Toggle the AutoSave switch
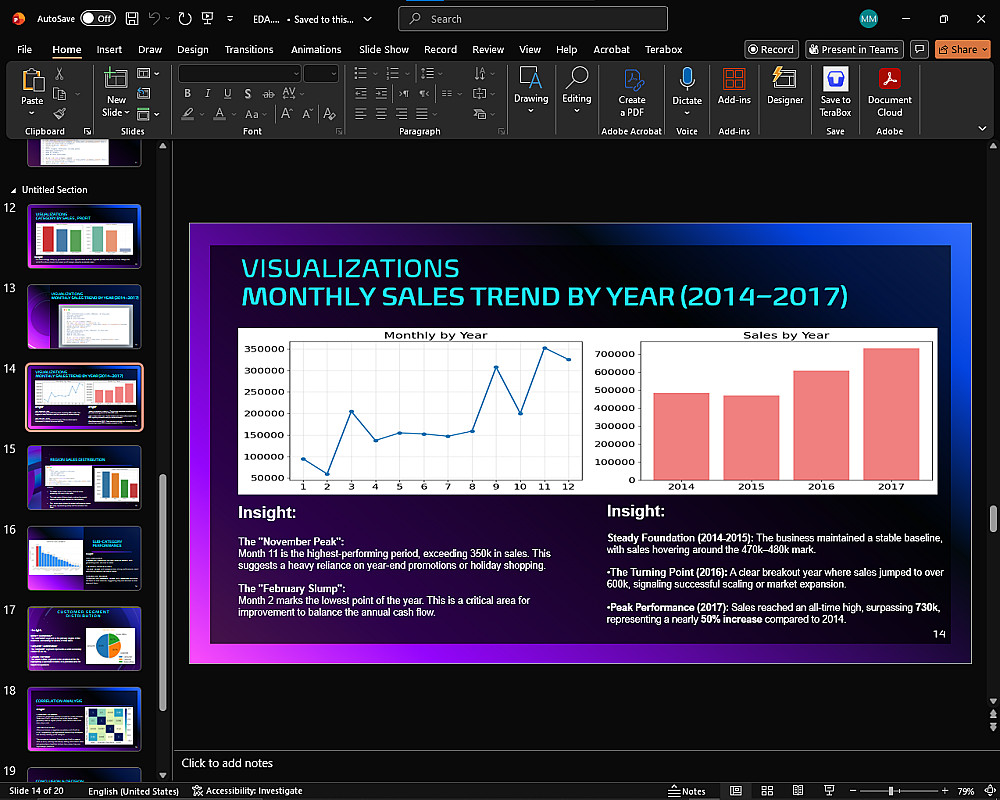Screen dimensions: 1000x800 (98, 18)
